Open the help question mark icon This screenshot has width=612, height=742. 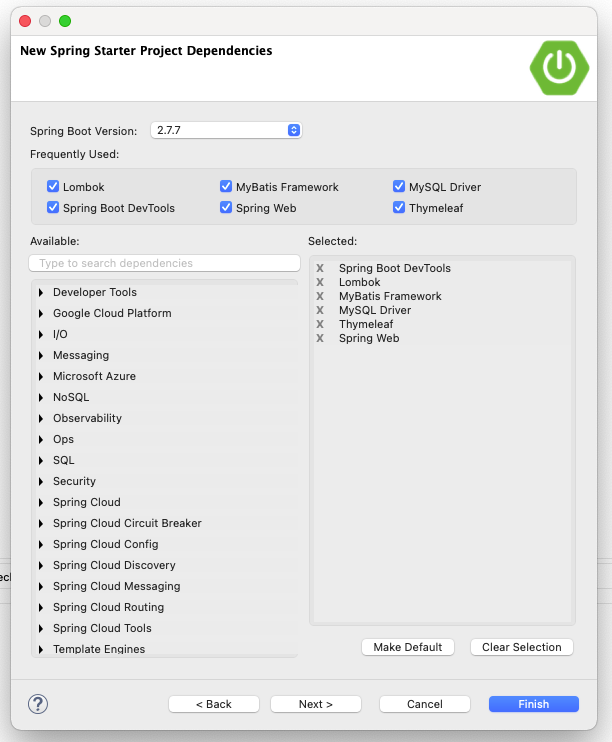tap(38, 704)
